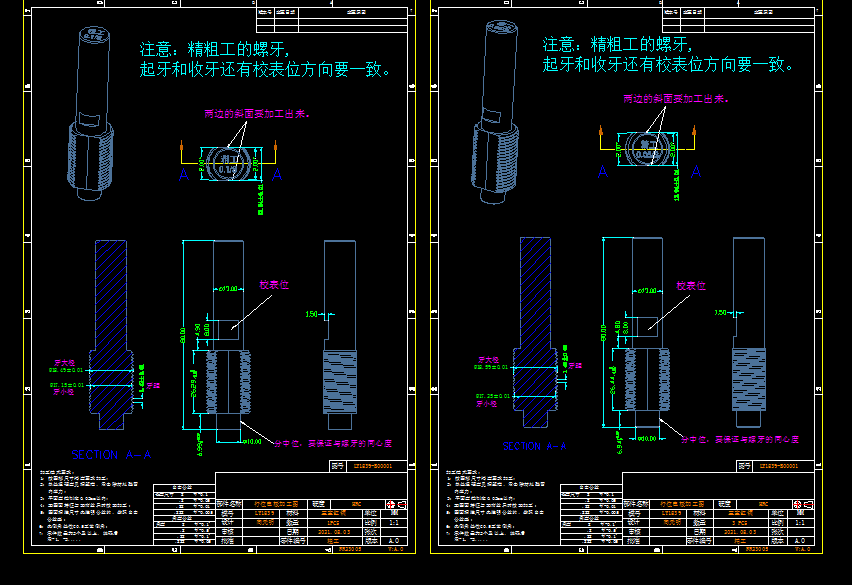Select the projection symbol in right title block
852x585 pixels.
click(x=801, y=504)
